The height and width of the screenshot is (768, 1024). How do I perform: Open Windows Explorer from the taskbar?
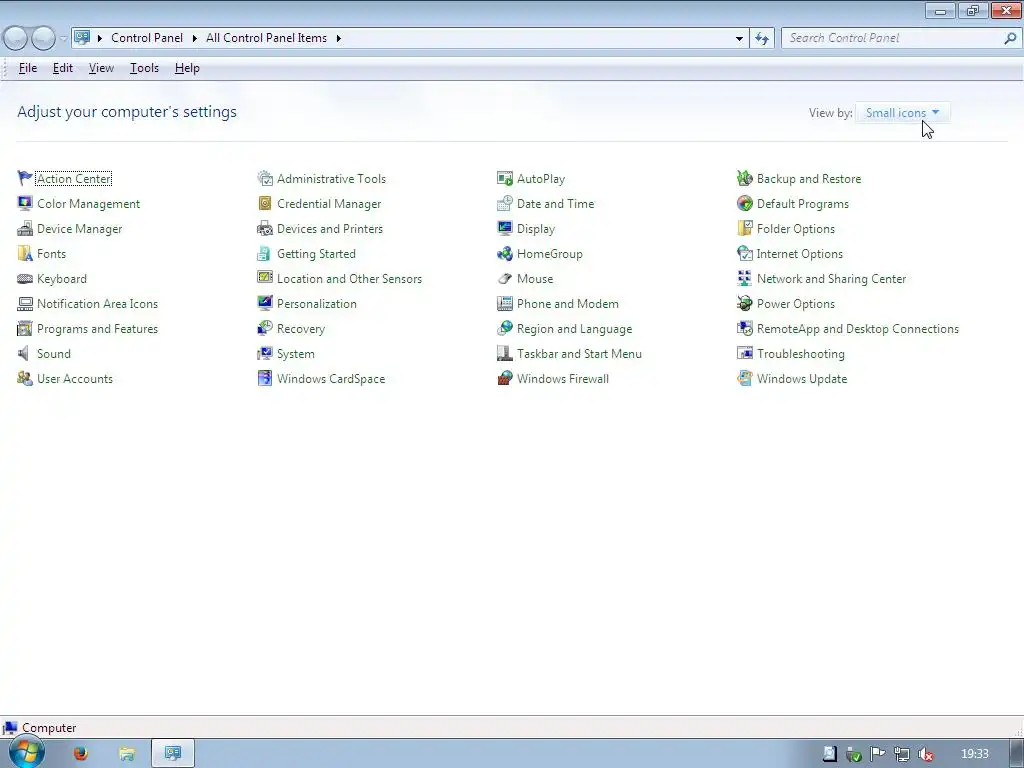click(127, 754)
